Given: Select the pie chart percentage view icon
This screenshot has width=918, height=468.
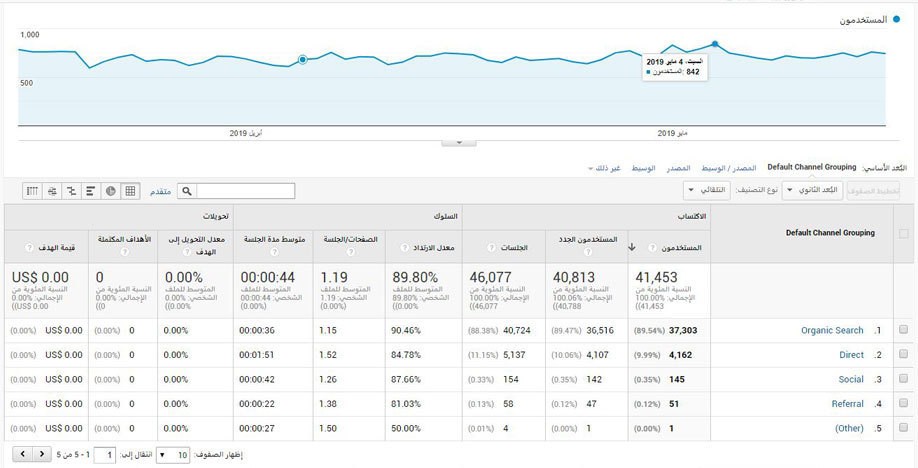Looking at the screenshot, I should [111, 191].
